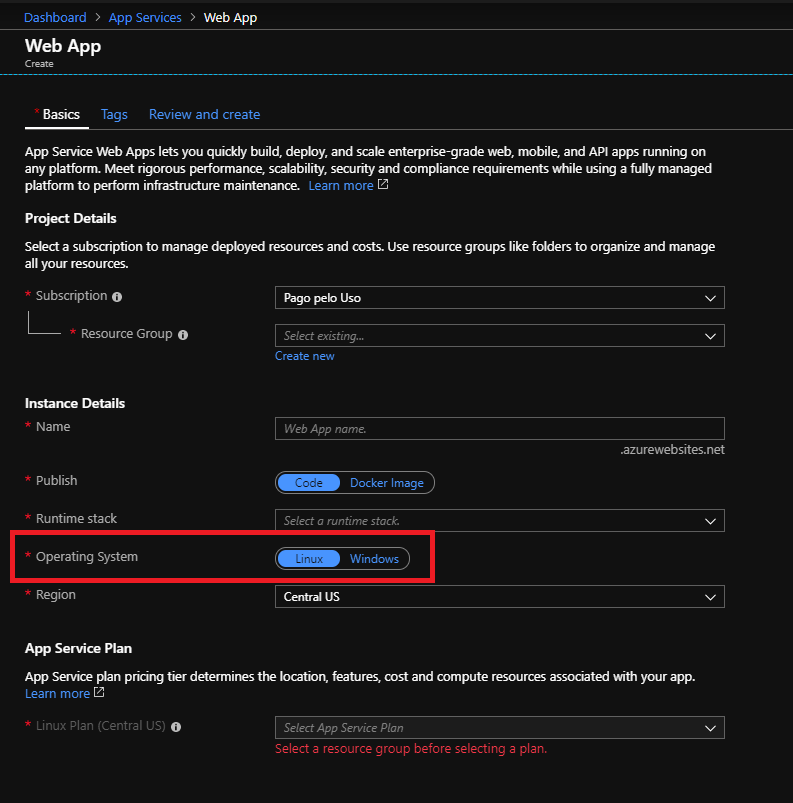Navigate to Dashboard in the breadcrumb
793x803 pixels.
point(55,17)
